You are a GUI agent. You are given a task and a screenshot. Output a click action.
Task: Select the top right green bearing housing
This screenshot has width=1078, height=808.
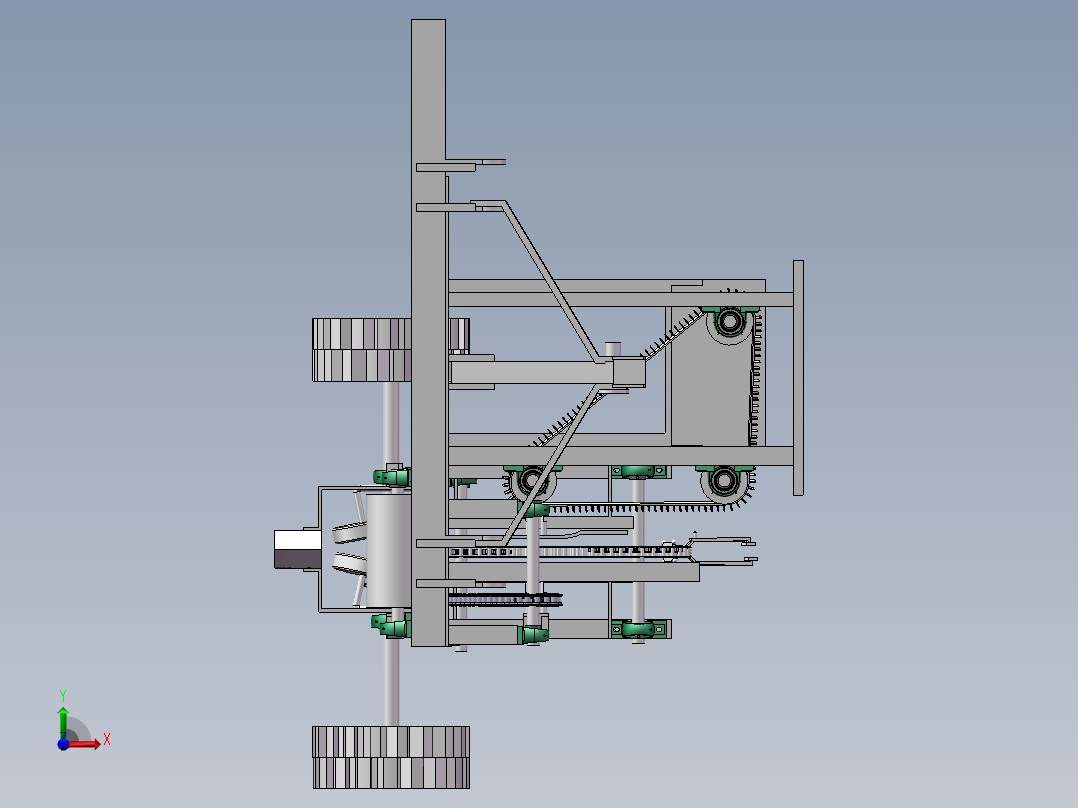[729, 320]
